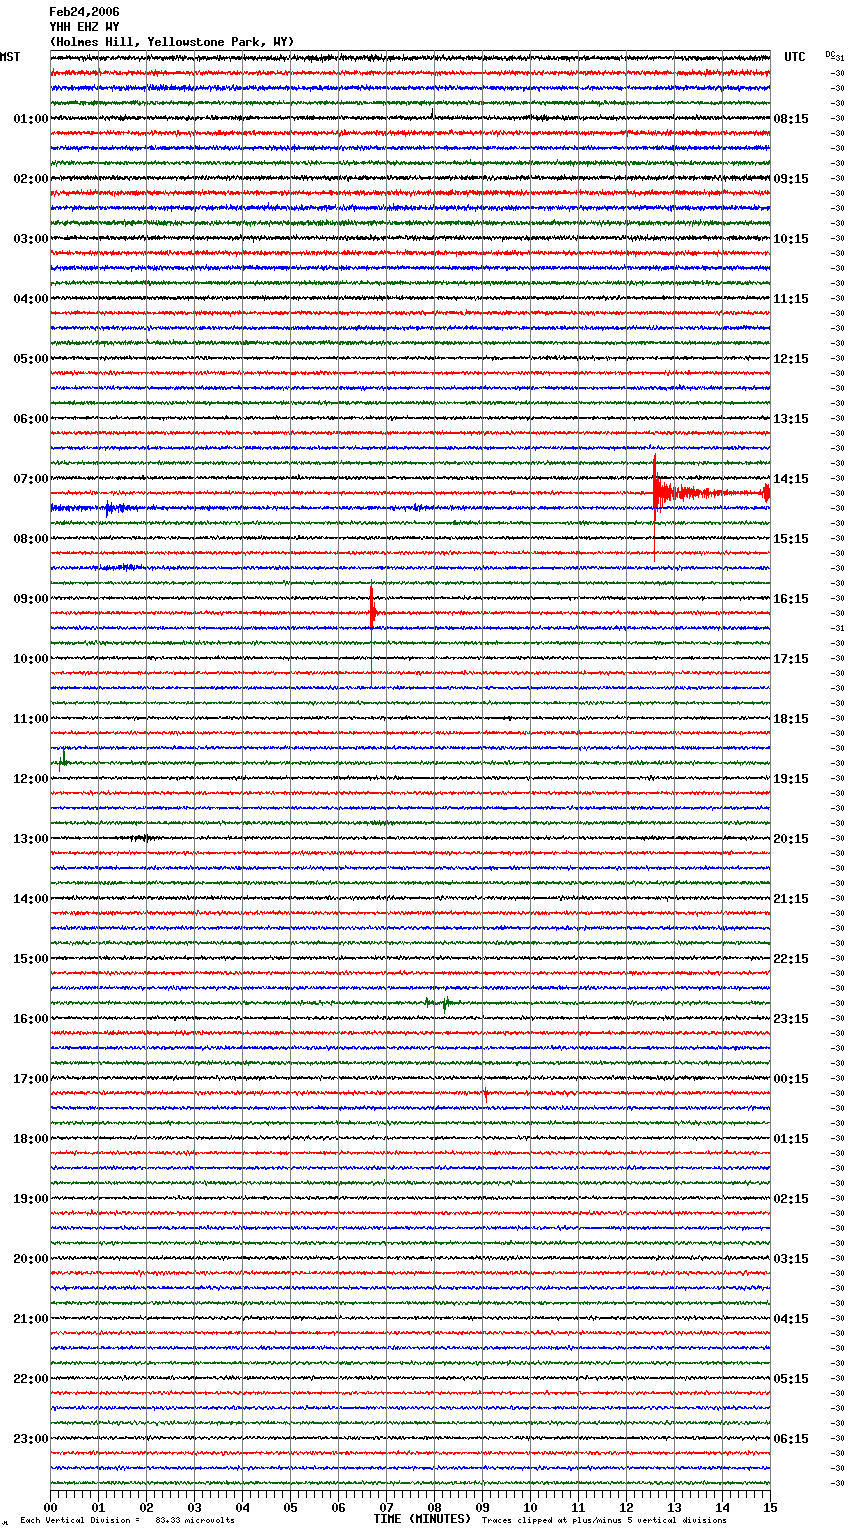Image resolution: width=850 pixels, height=1534 pixels.
Task: Select the 06:00 MST time label
Action: click(30, 419)
